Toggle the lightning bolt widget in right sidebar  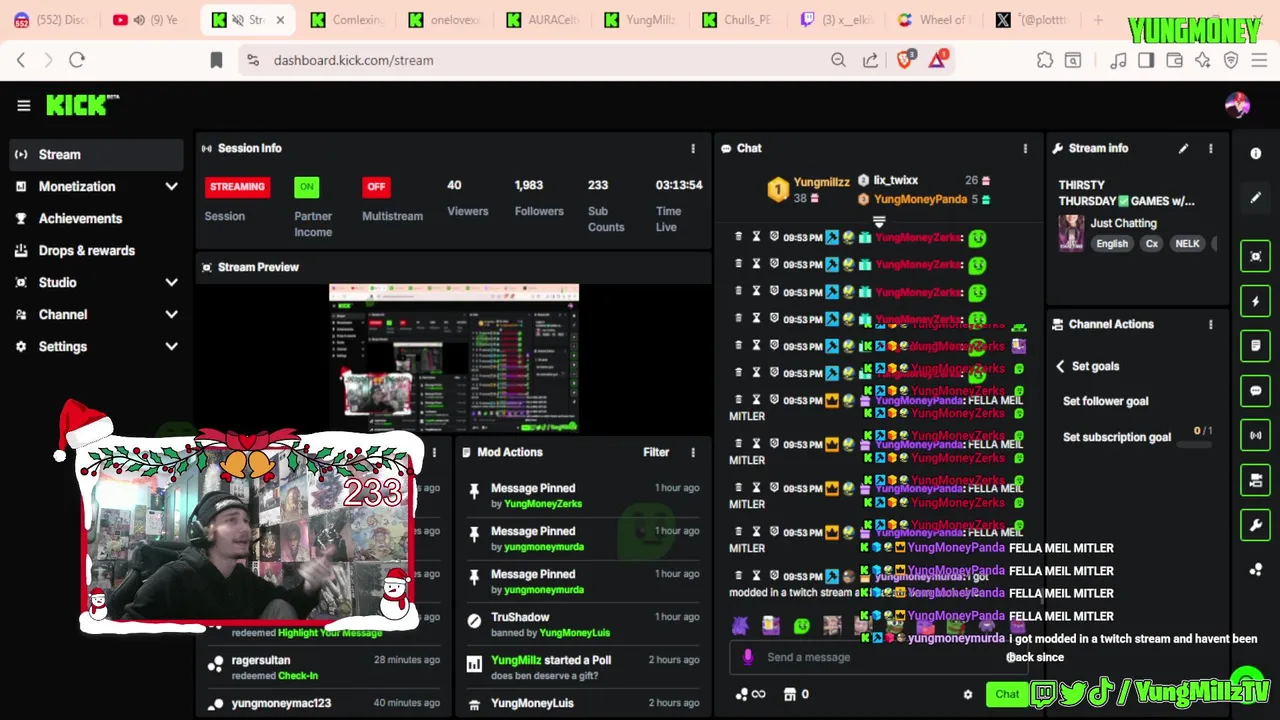1256,301
